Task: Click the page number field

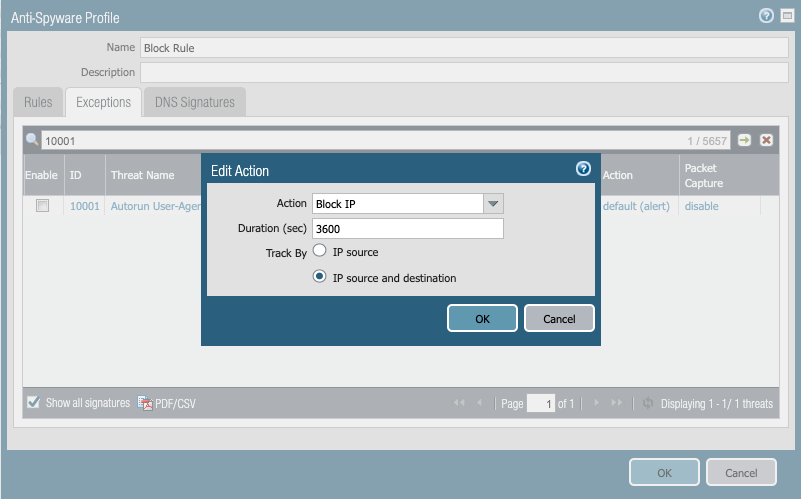Action: (x=541, y=403)
